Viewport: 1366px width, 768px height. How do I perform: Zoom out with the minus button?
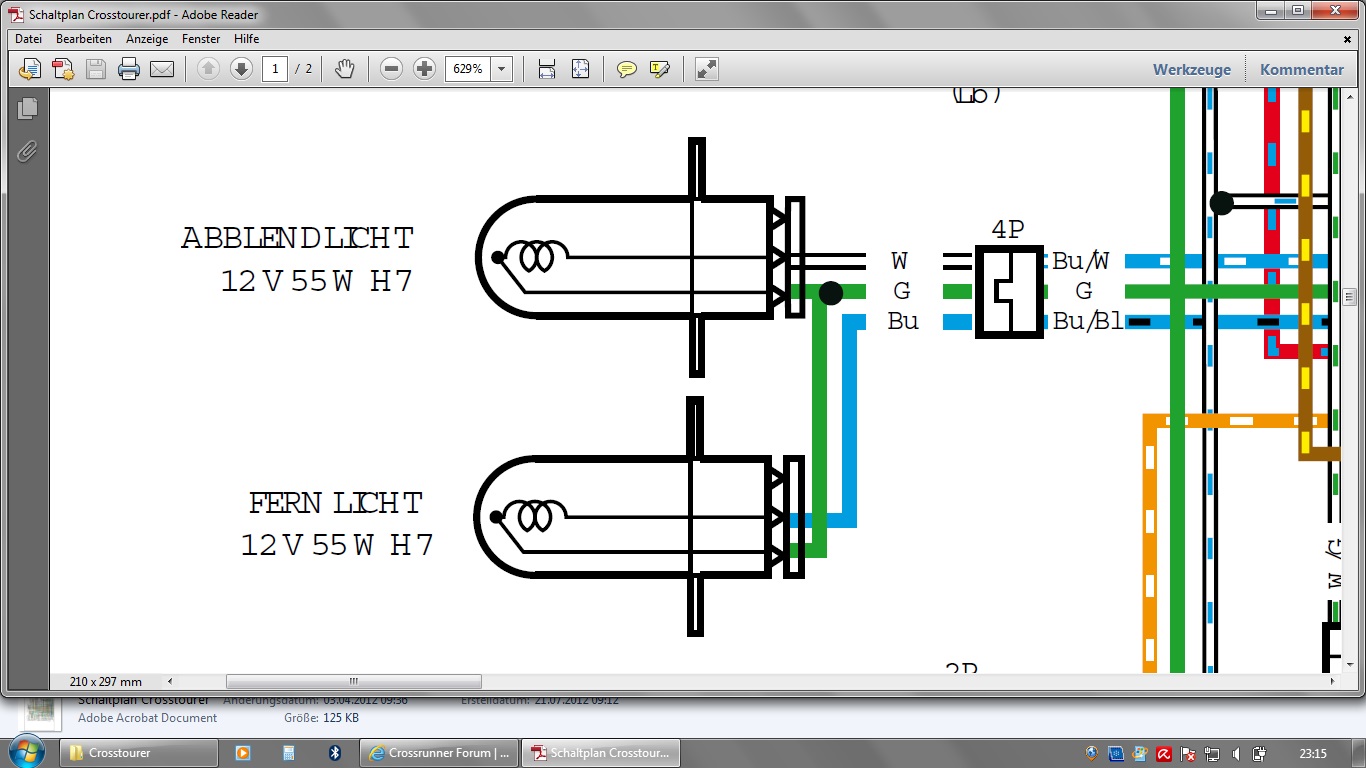(x=392, y=69)
